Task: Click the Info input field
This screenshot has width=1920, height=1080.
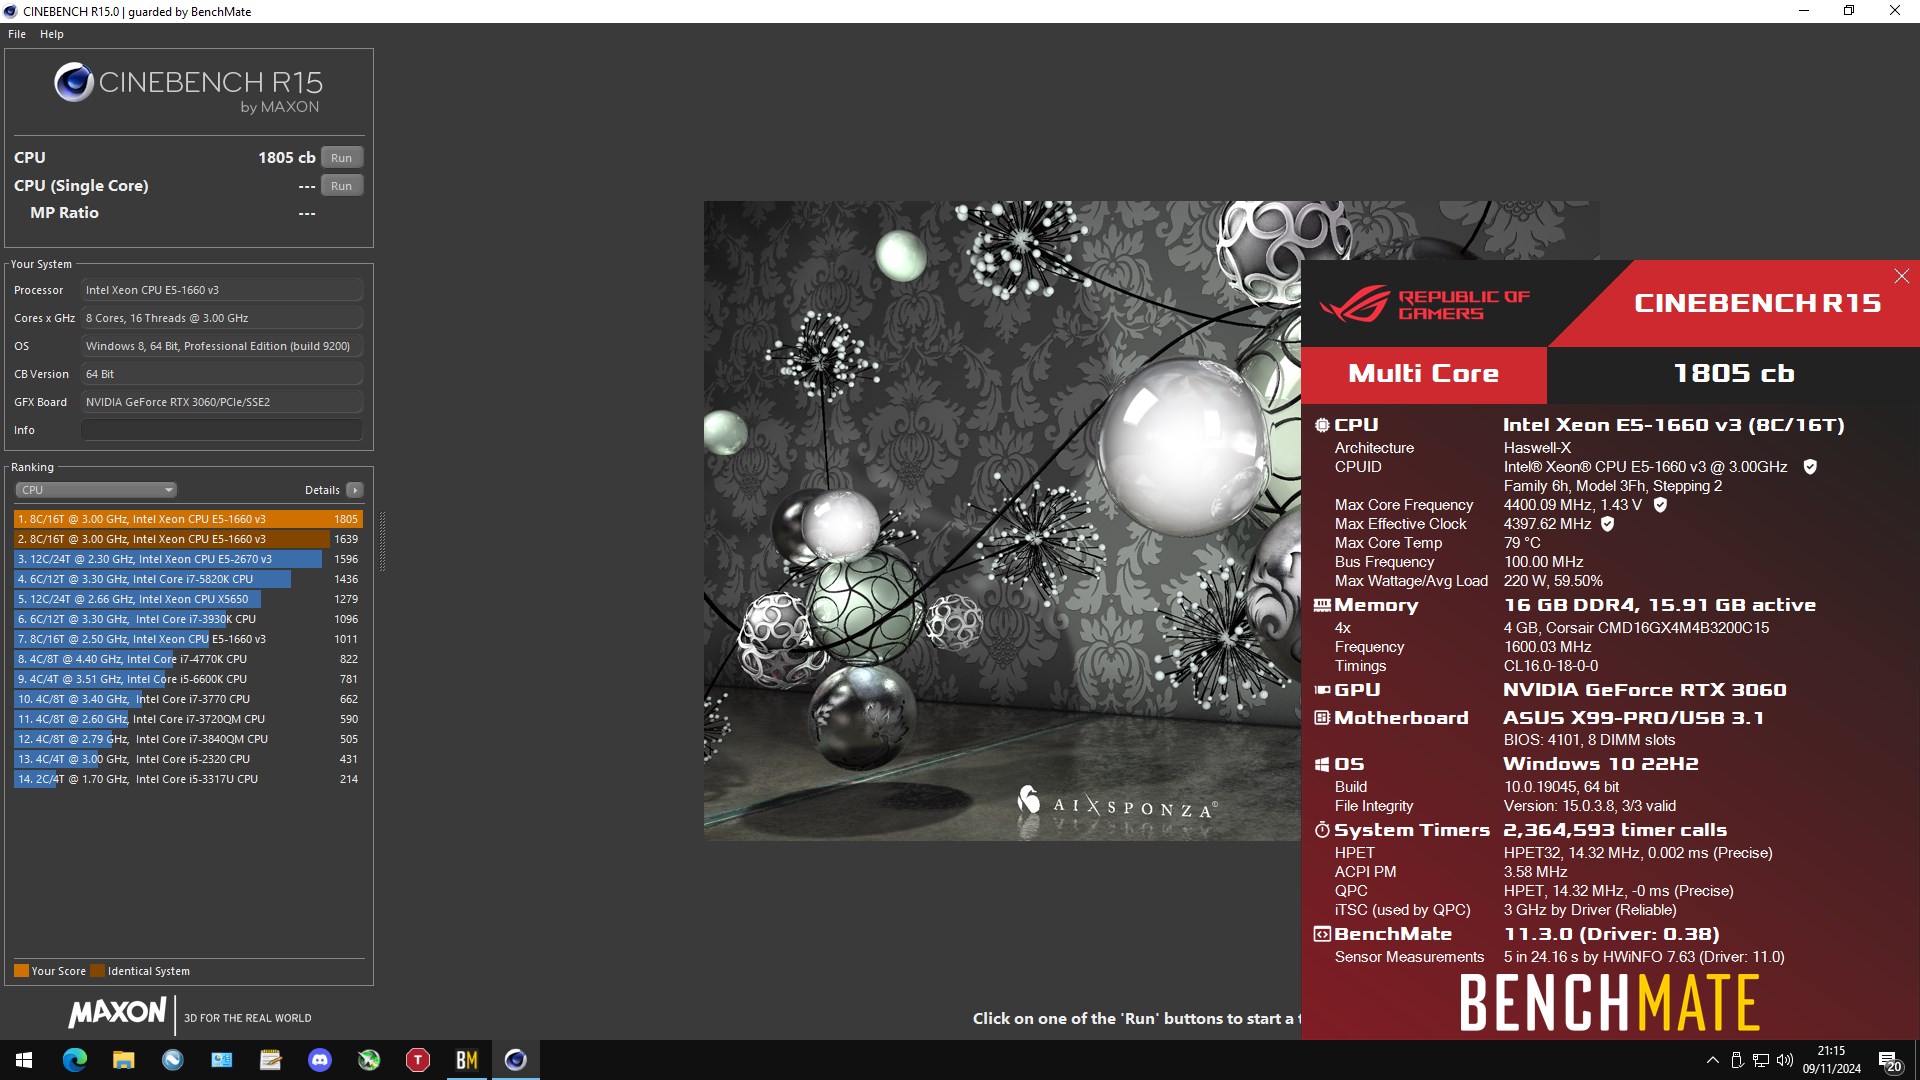Action: [x=222, y=430]
